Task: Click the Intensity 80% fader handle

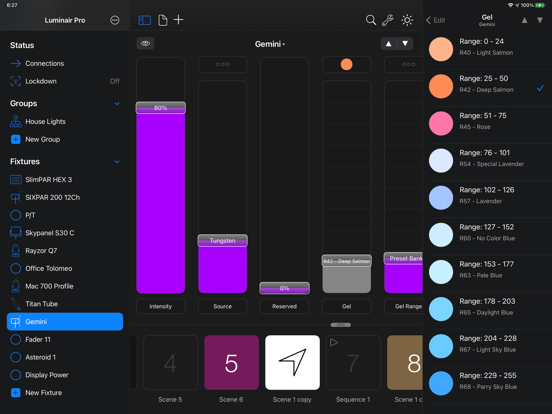Action: pos(161,108)
